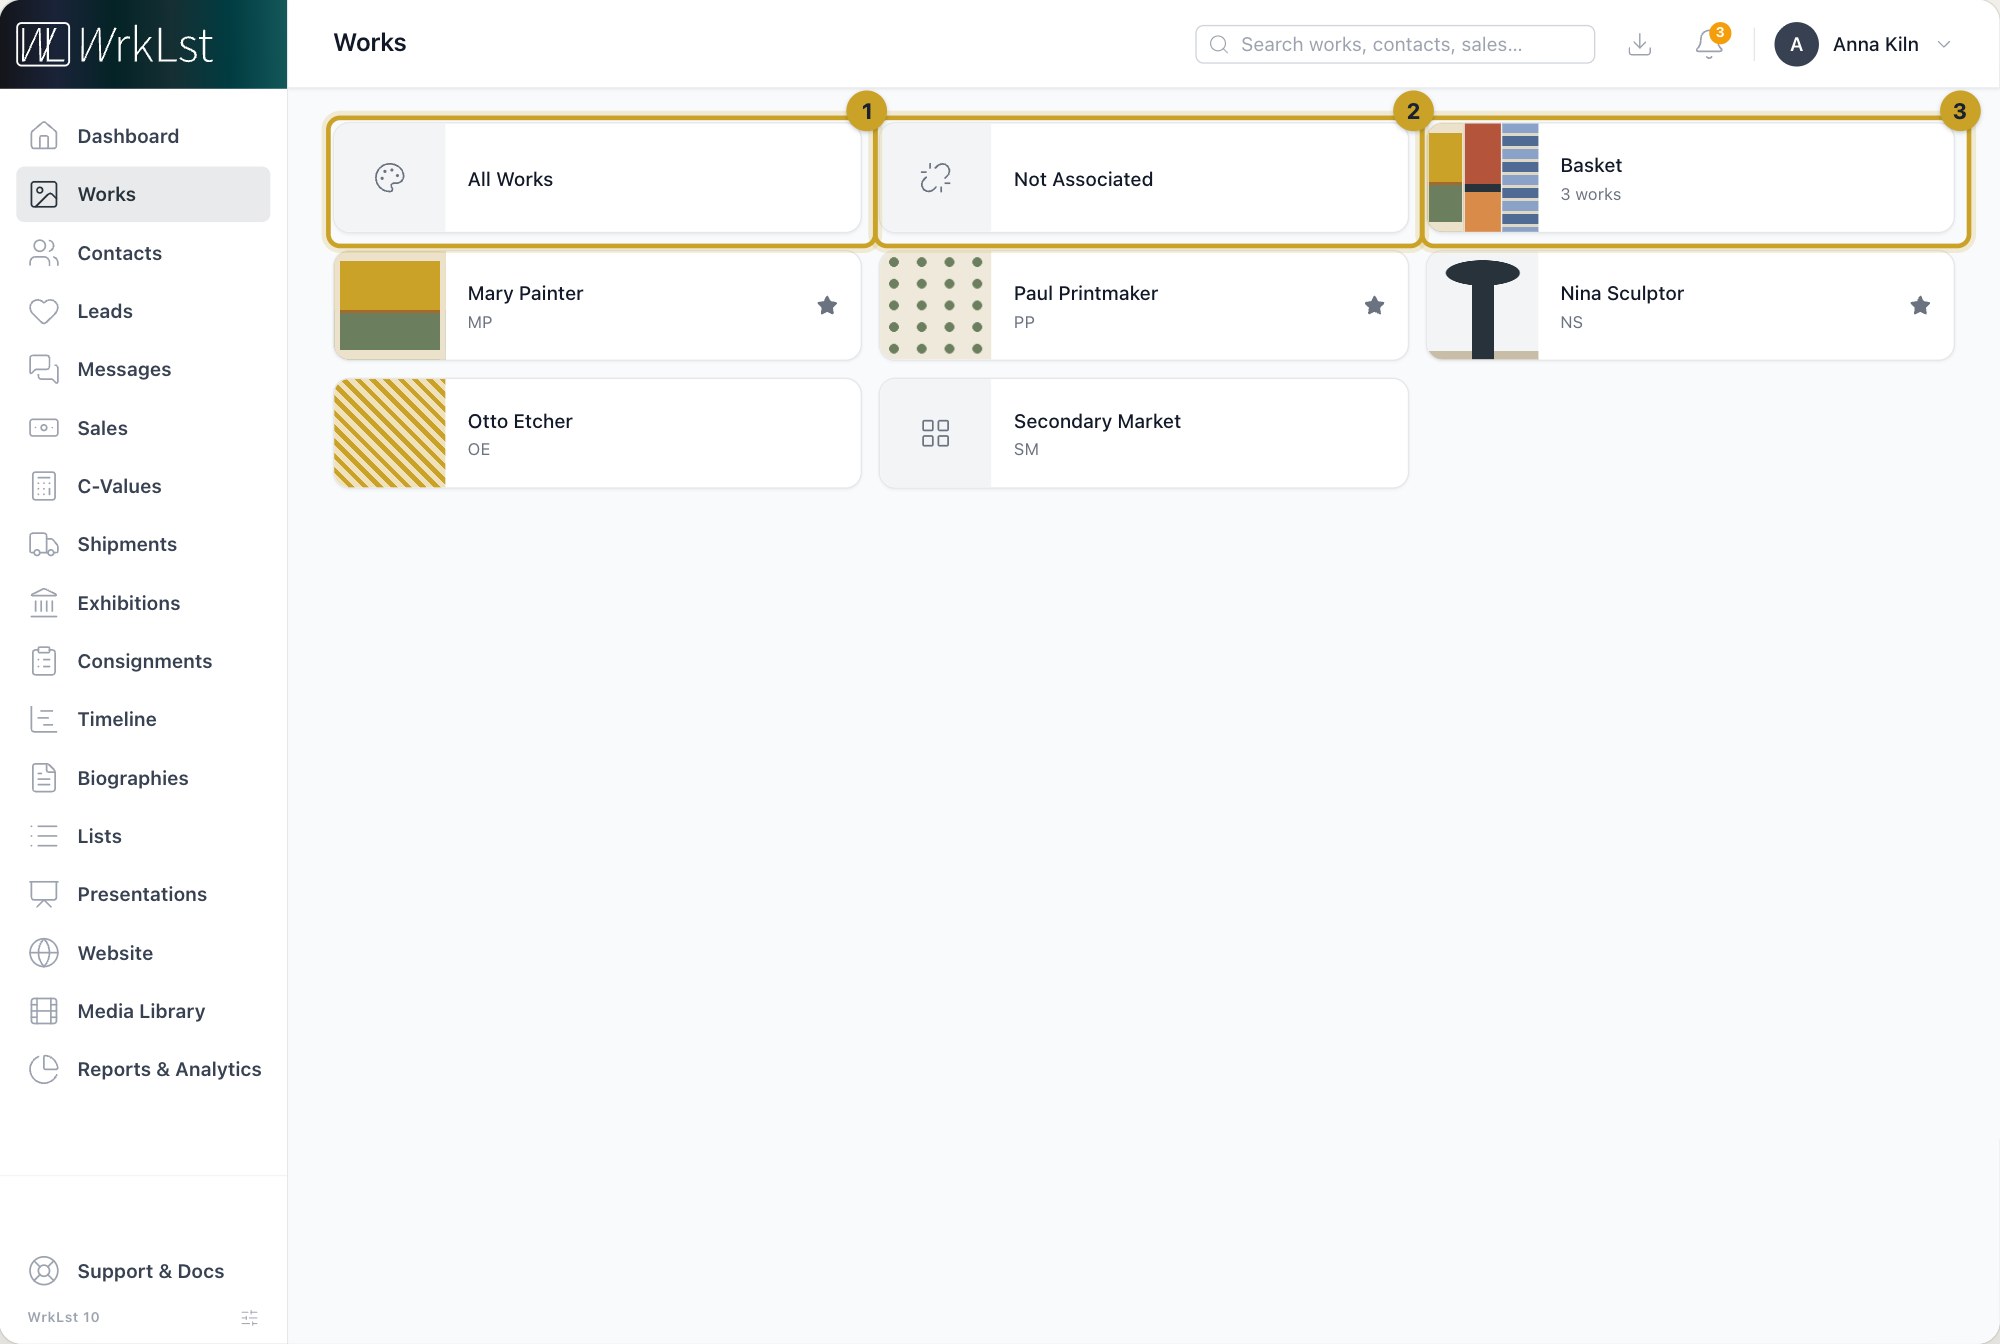Select Works in sidebar menu
The width and height of the screenshot is (2000, 1344).
pyautogui.click(x=143, y=194)
